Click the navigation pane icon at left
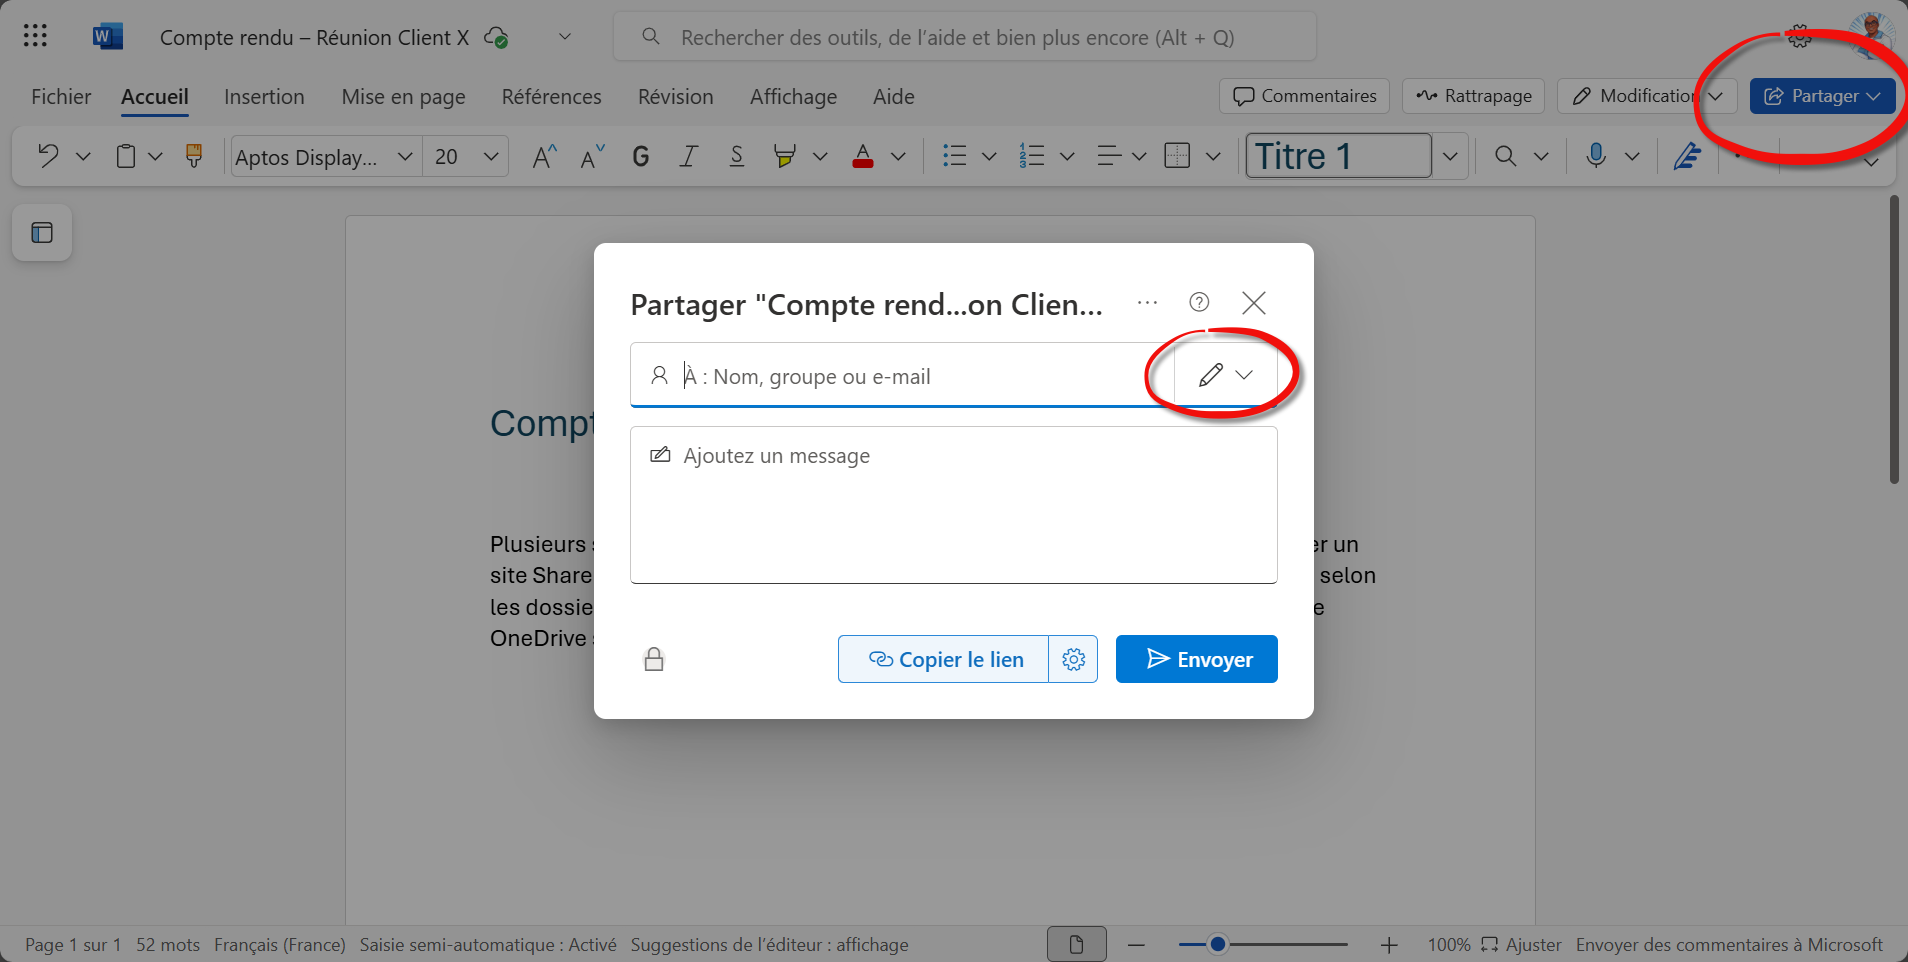 (42, 233)
